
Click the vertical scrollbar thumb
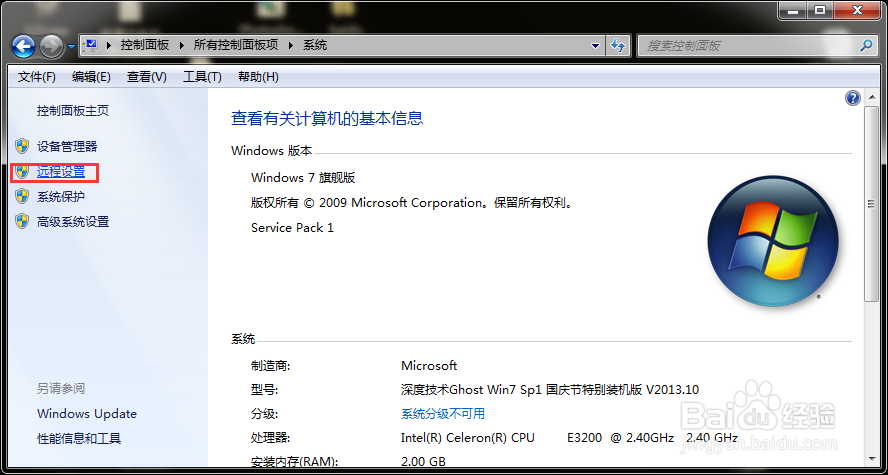click(872, 204)
